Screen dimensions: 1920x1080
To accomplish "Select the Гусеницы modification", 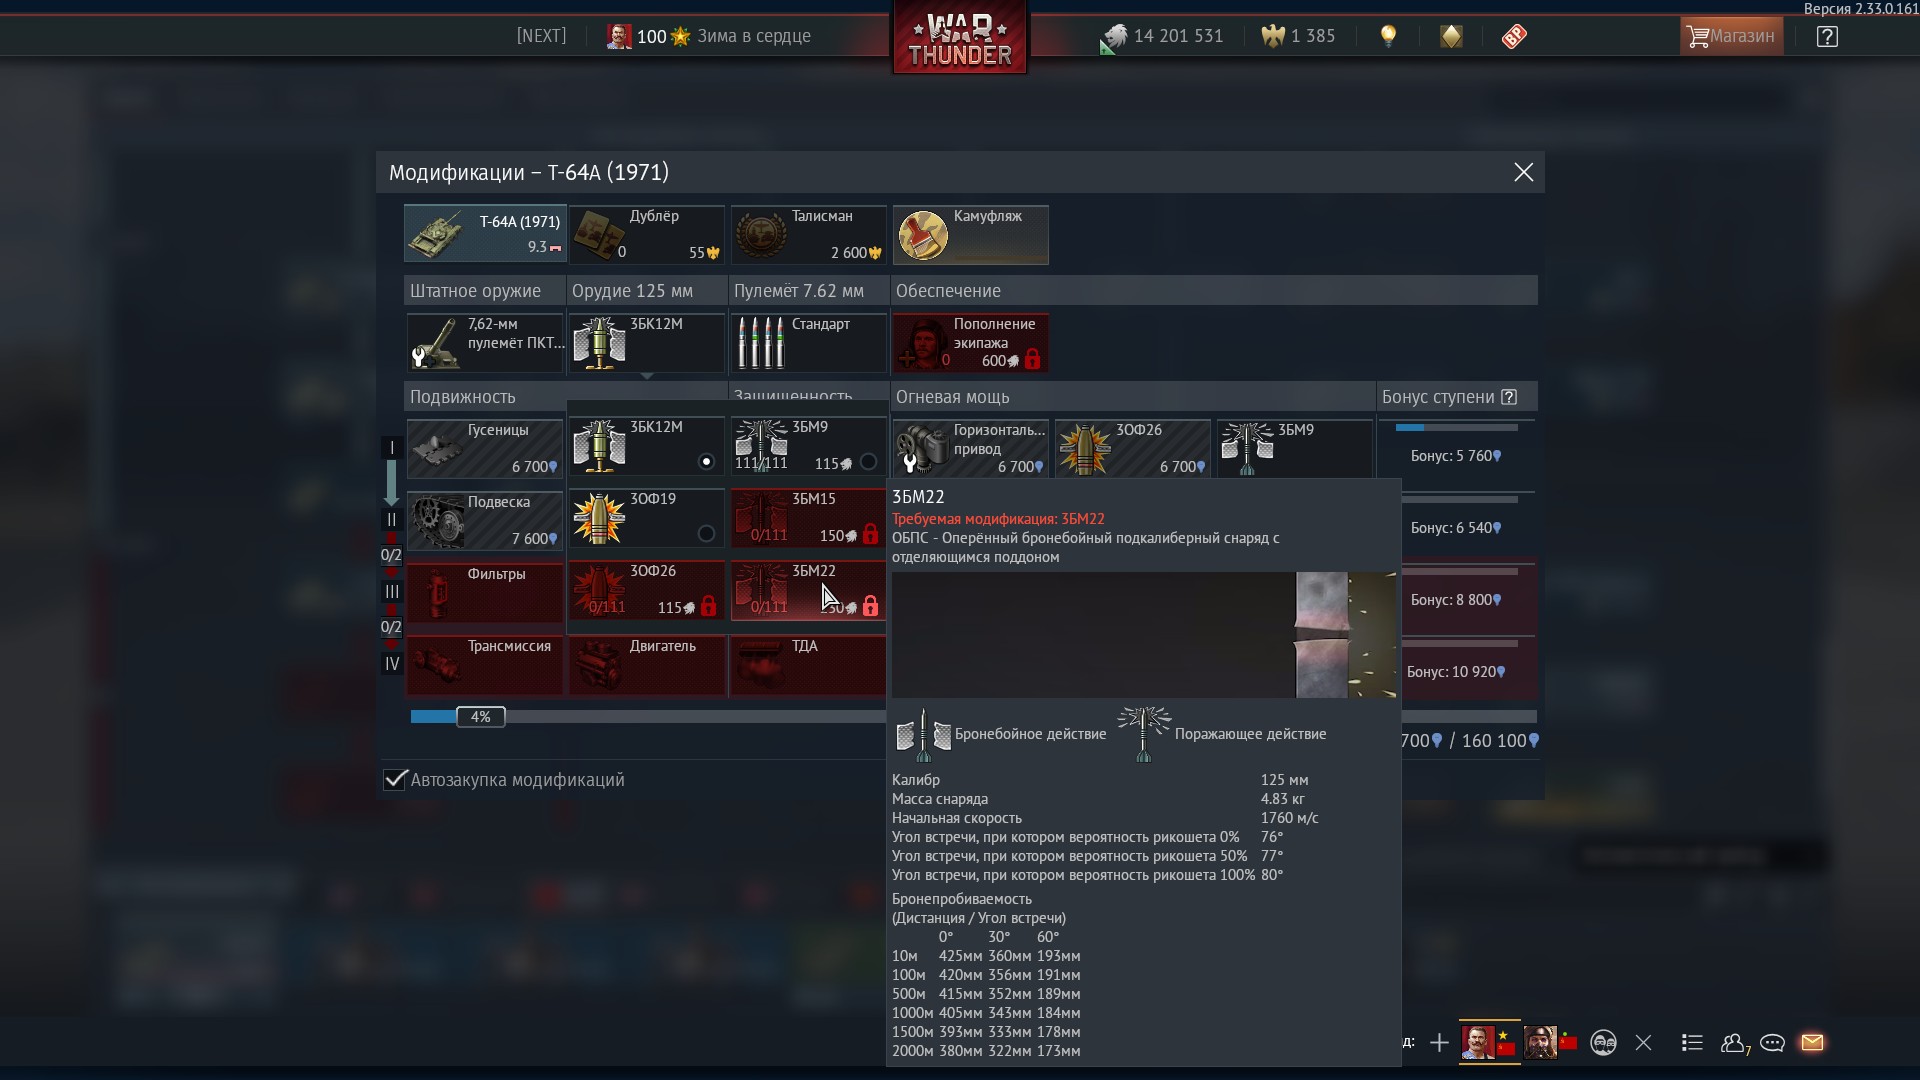I will (x=485, y=448).
